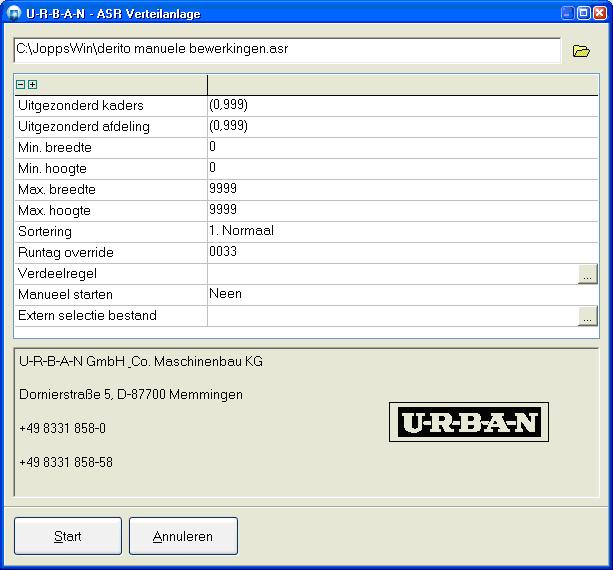Click the U-R-B-A-N GmbH company name text
This screenshot has height=570, width=613.
(x=141, y=361)
